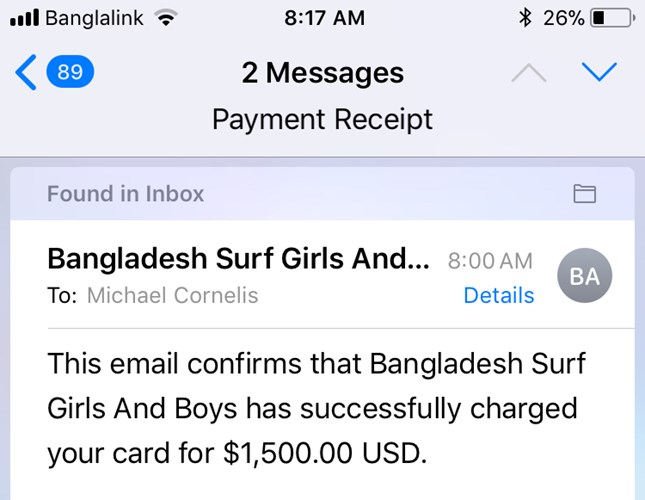
Task: Go to the previous message with up chevron
Action: (529, 73)
